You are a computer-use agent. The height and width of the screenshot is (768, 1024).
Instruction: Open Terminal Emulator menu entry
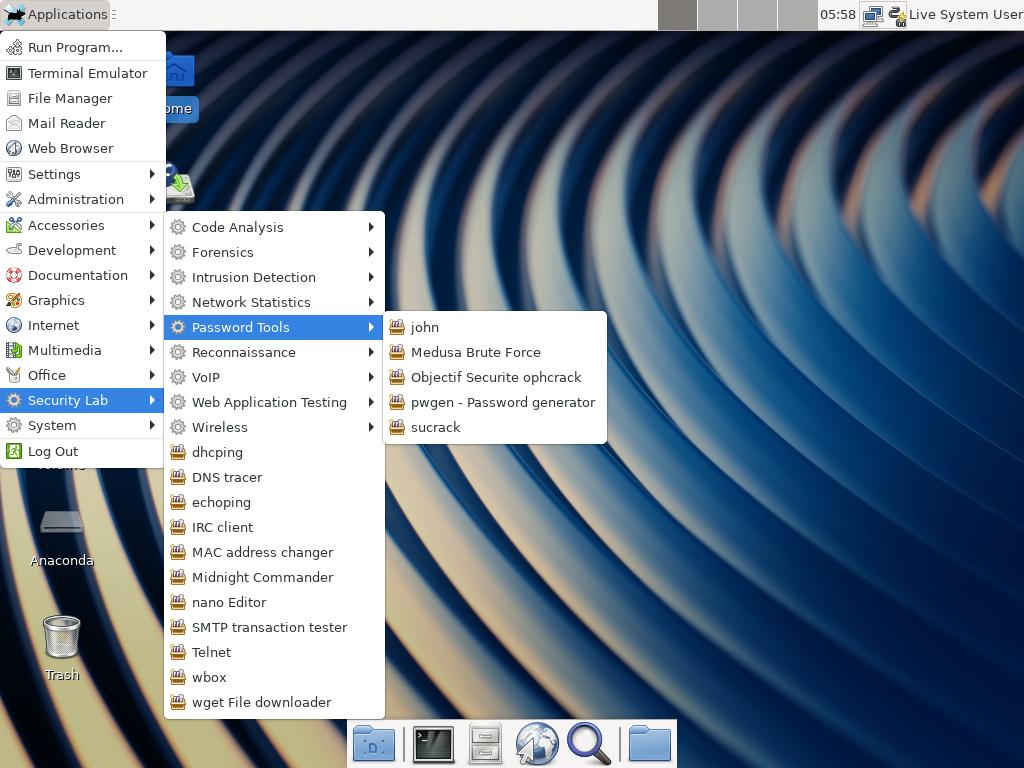click(x=82, y=73)
